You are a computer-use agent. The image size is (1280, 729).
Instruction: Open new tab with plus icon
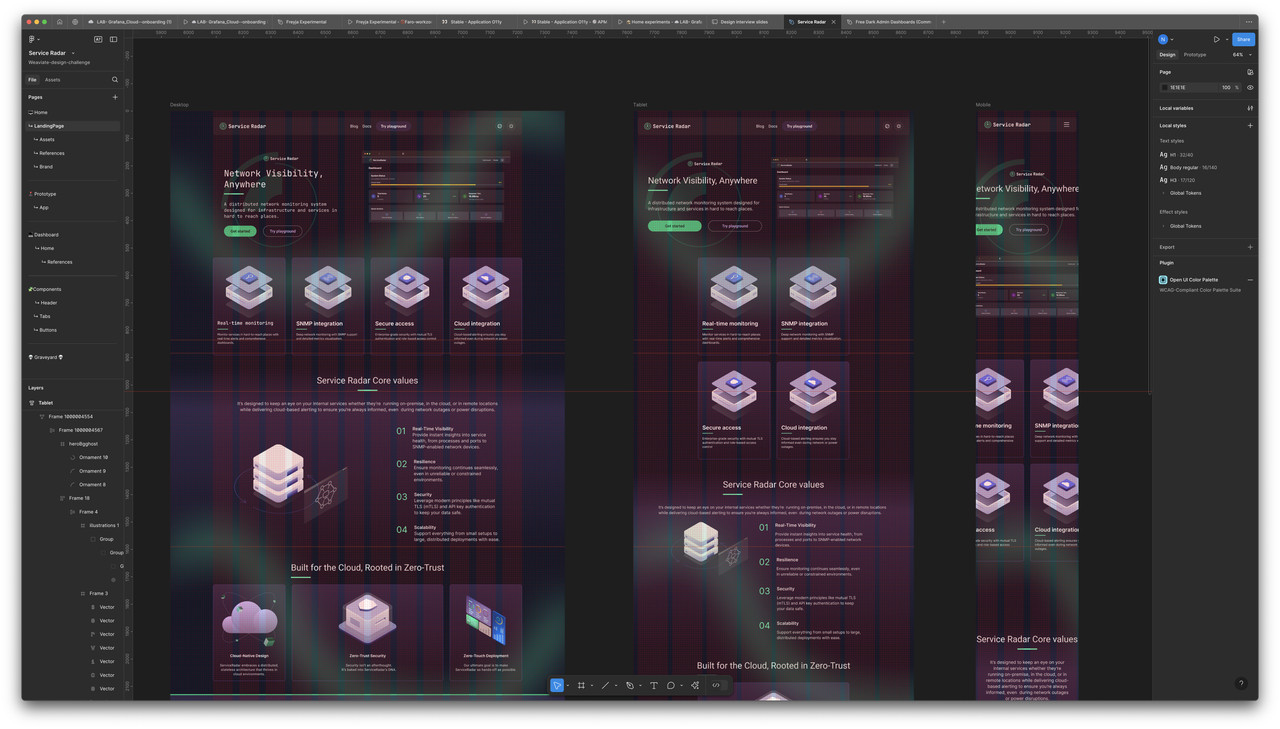click(x=943, y=21)
